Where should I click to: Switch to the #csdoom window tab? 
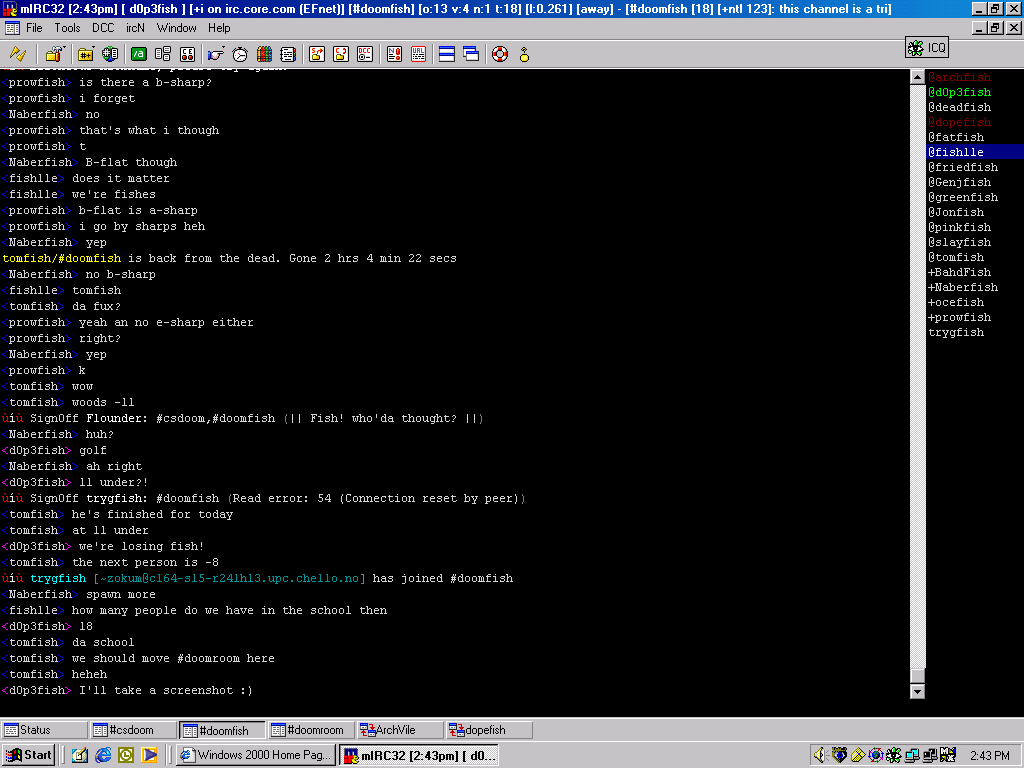coord(133,730)
